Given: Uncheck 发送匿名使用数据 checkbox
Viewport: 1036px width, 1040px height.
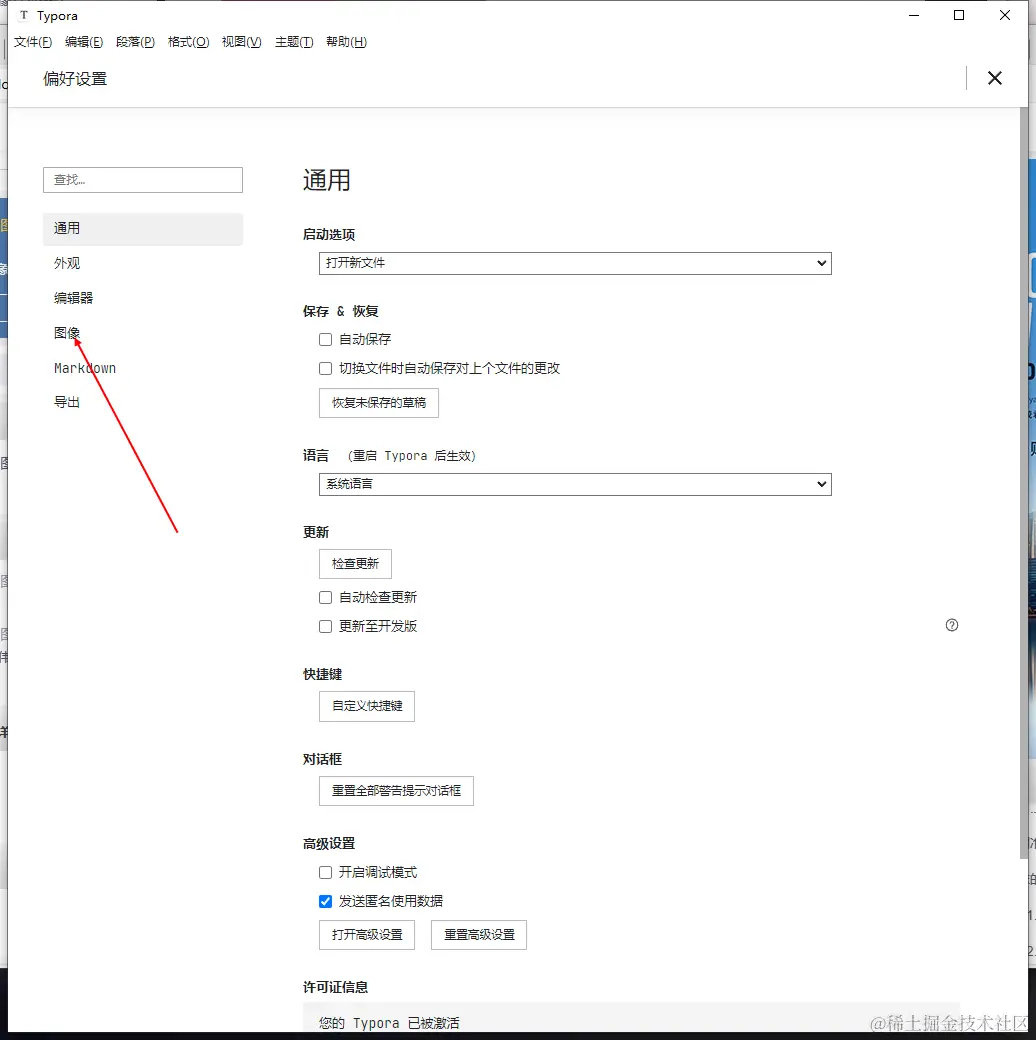Looking at the screenshot, I should click(325, 901).
